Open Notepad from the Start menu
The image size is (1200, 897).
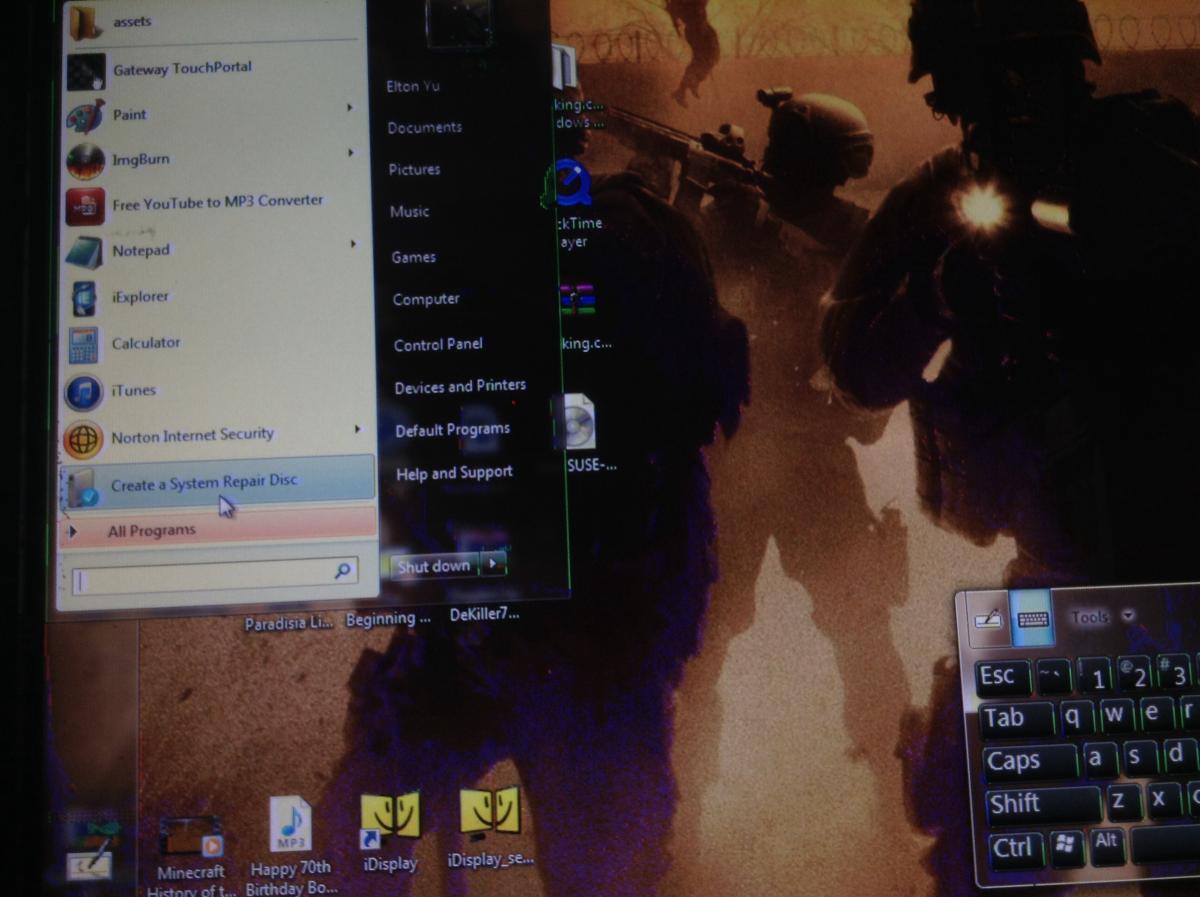212,250
